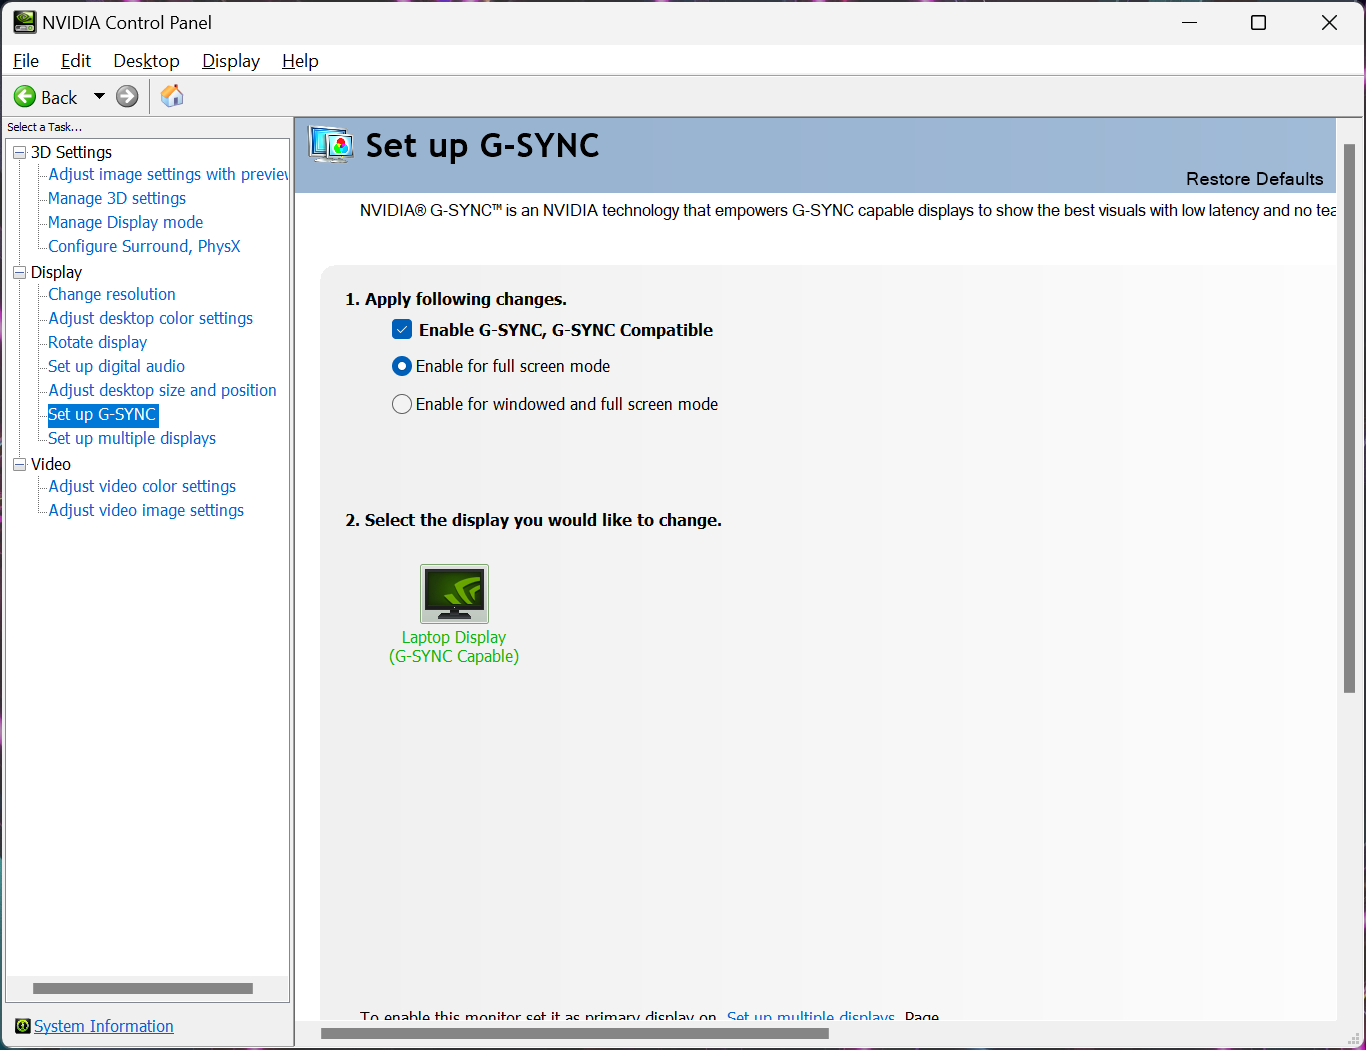Open the Desktop menu
This screenshot has height=1050, width=1366.
coord(146,61)
